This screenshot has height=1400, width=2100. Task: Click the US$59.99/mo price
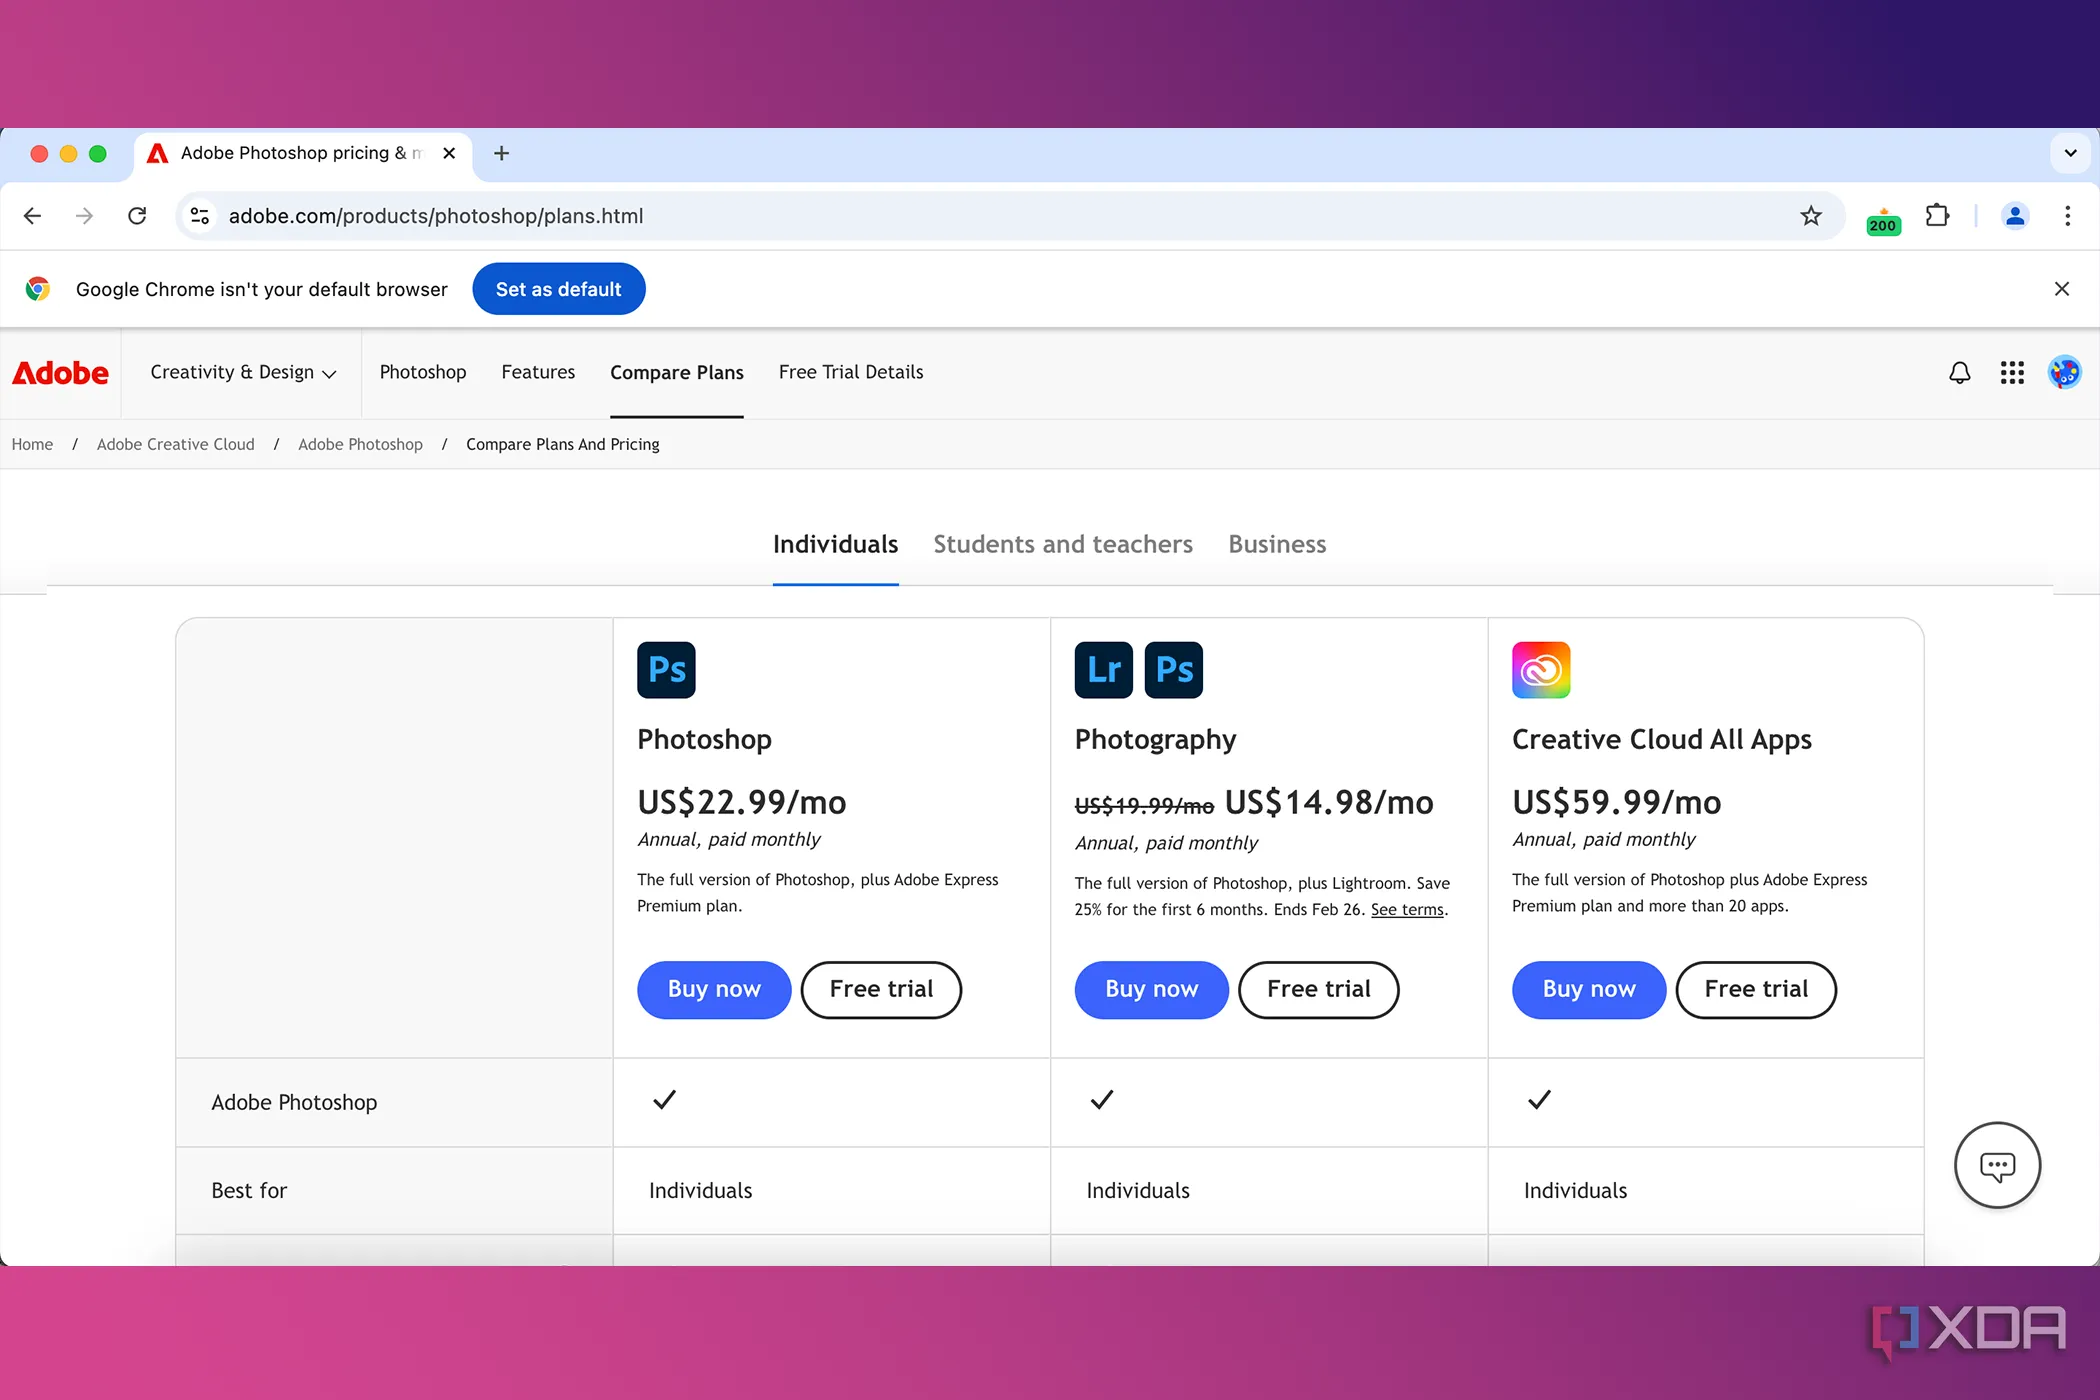click(1616, 802)
